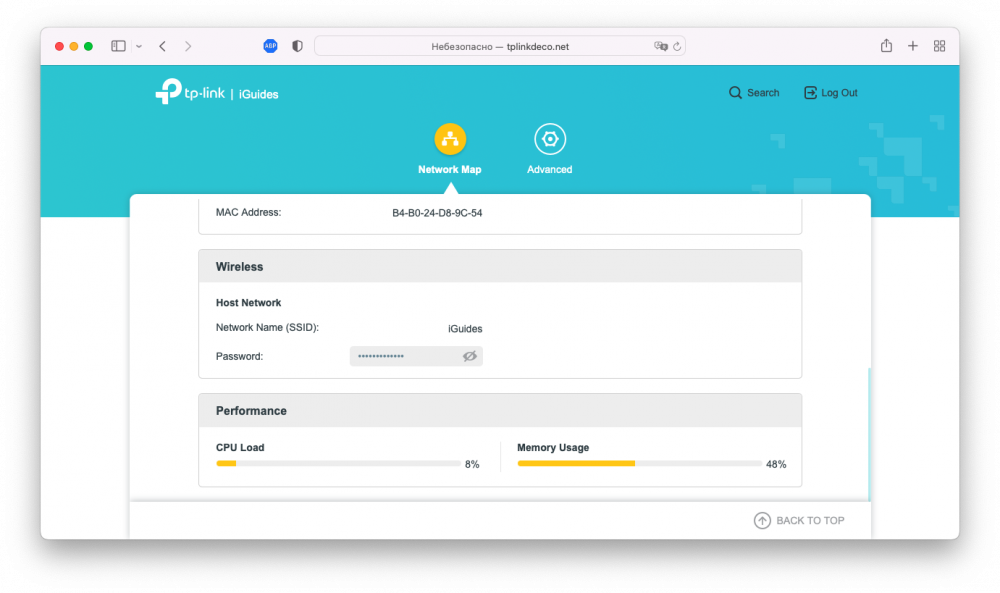Open the sidebar options dropdown arrow
The width and height of the screenshot is (1000, 593).
(x=139, y=47)
